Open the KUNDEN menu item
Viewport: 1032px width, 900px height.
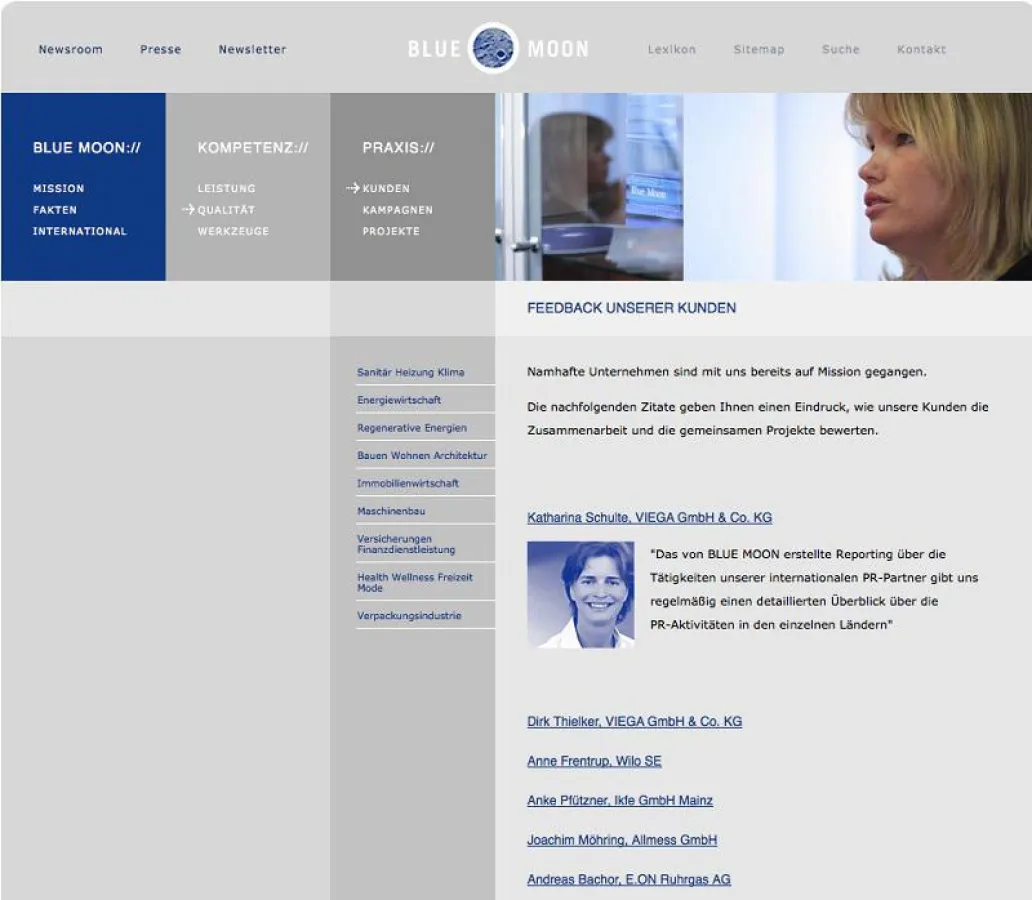point(386,188)
